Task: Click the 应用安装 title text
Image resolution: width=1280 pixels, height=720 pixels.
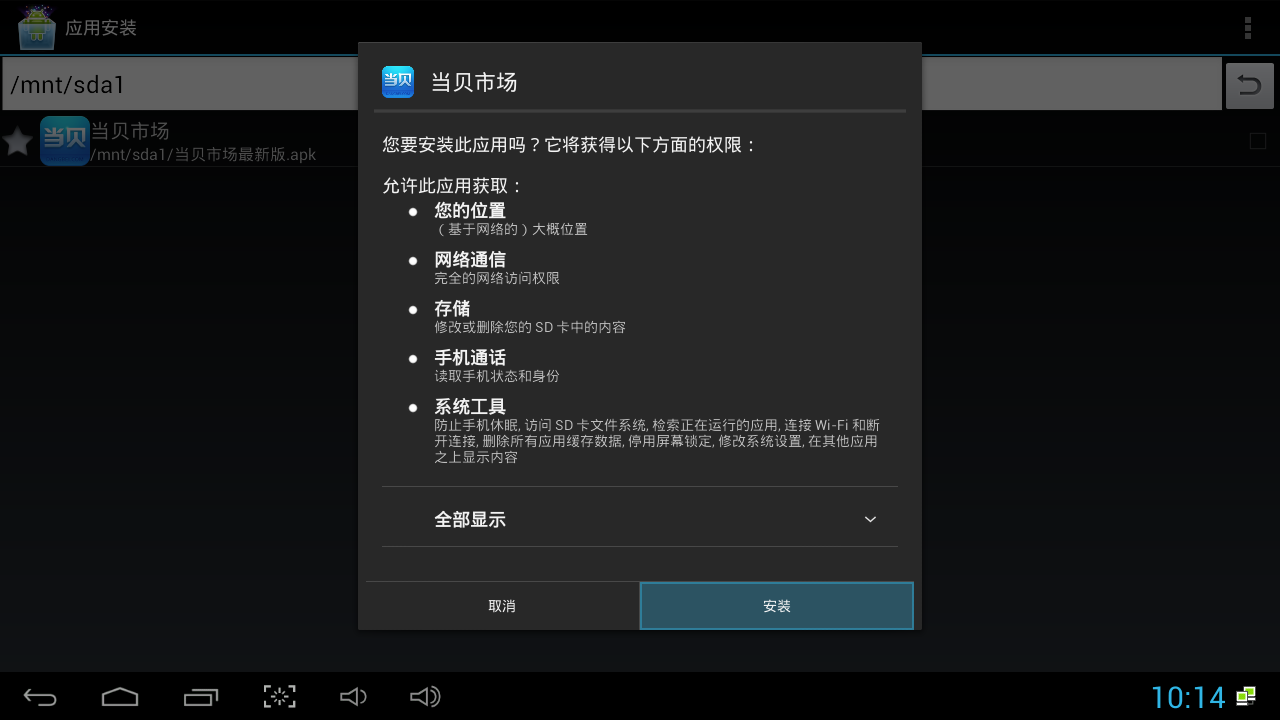Action: [101, 28]
